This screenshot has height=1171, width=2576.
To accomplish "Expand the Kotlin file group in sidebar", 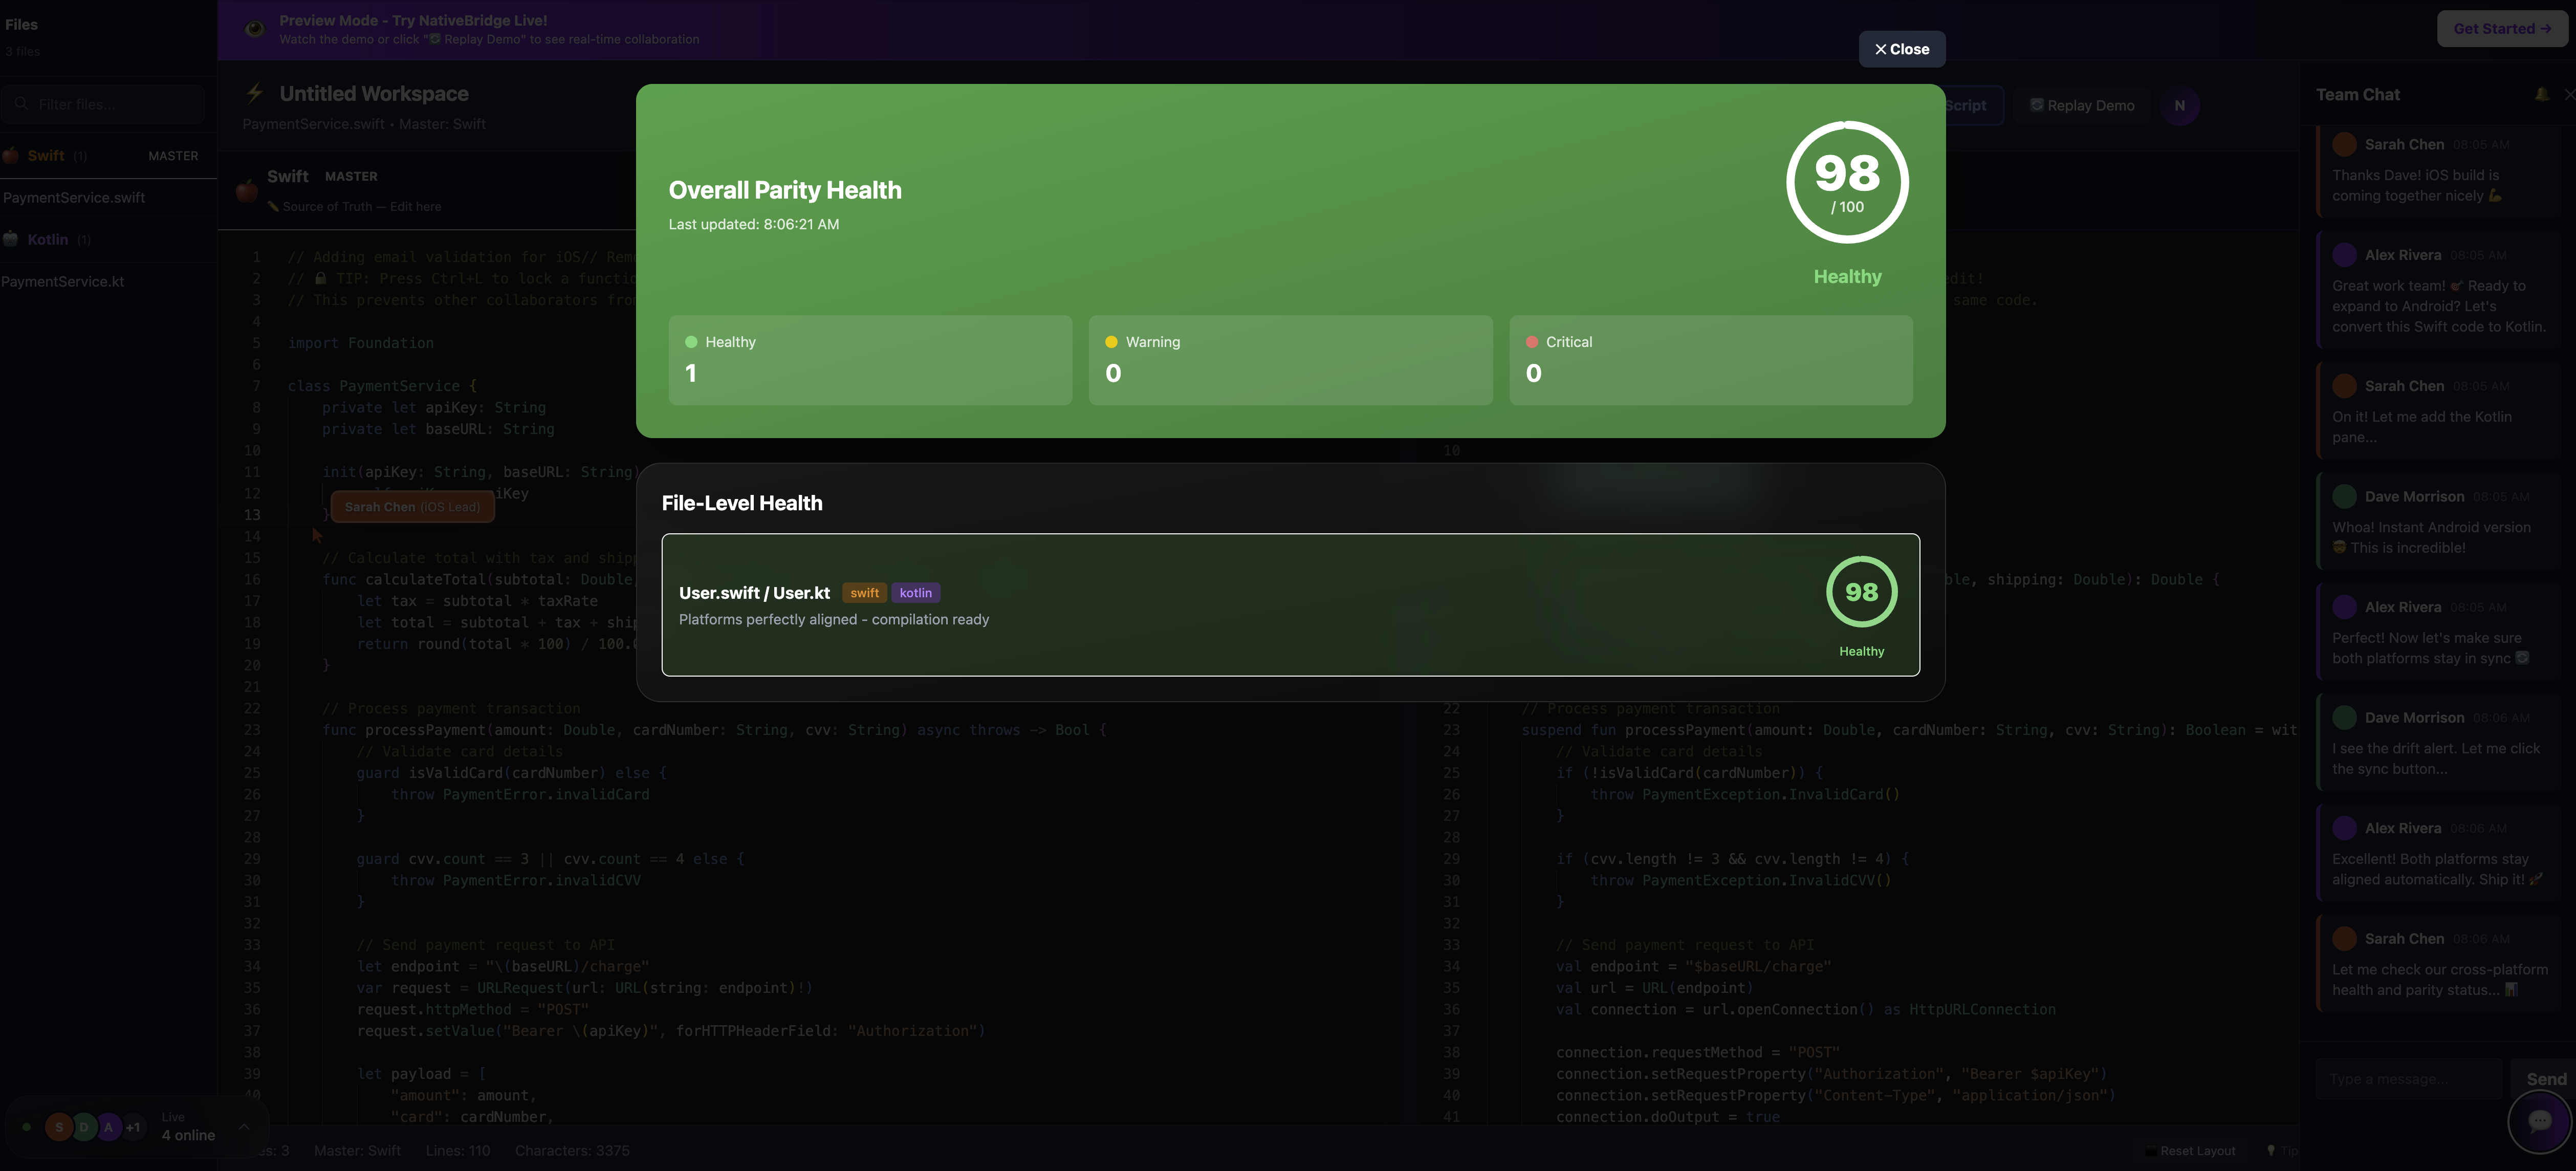I will pyautogui.click(x=47, y=239).
